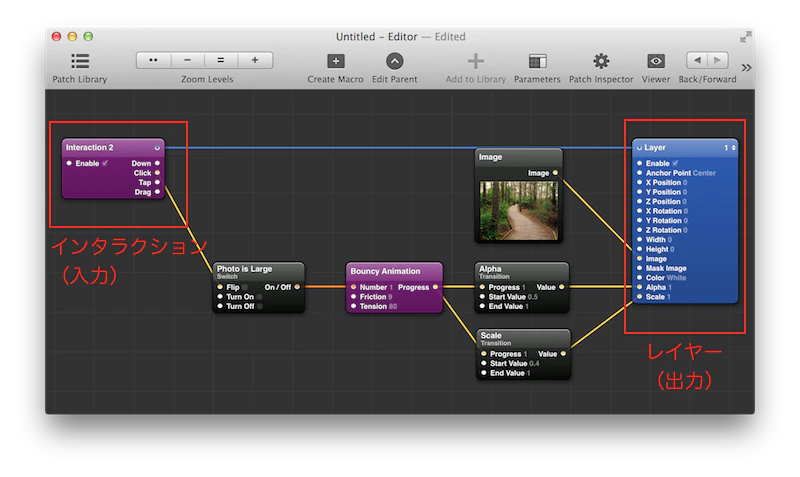Select the Photo is Large switch title
The image size is (800, 477).
pos(244,269)
